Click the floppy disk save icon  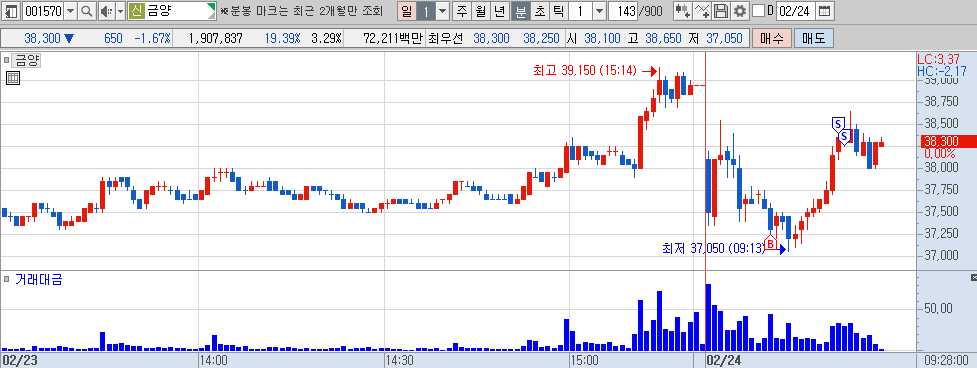pos(721,11)
